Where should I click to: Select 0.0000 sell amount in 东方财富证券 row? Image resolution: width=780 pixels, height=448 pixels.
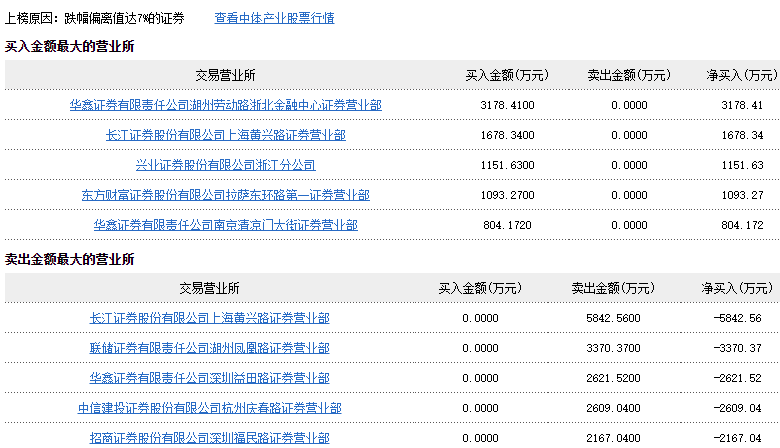pyautogui.click(x=629, y=195)
